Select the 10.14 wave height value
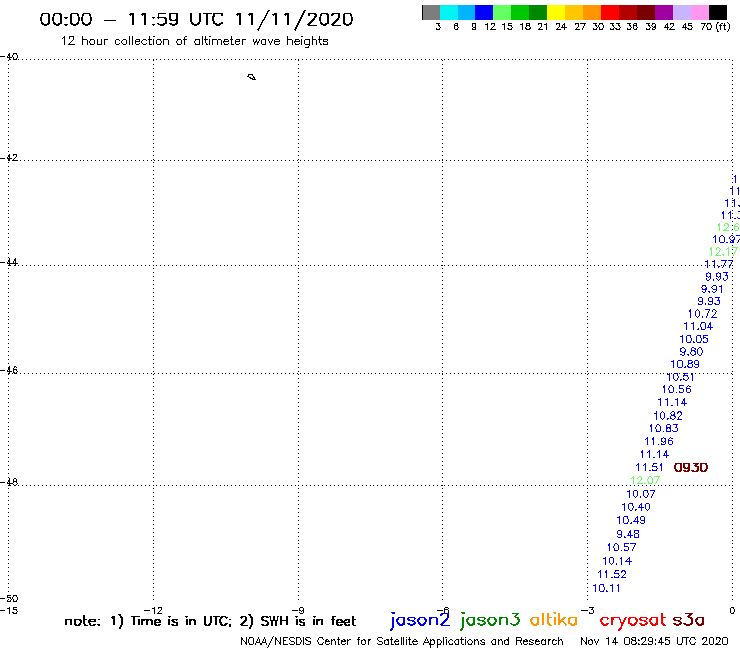Viewport: 740px width, 650px height. point(617,561)
